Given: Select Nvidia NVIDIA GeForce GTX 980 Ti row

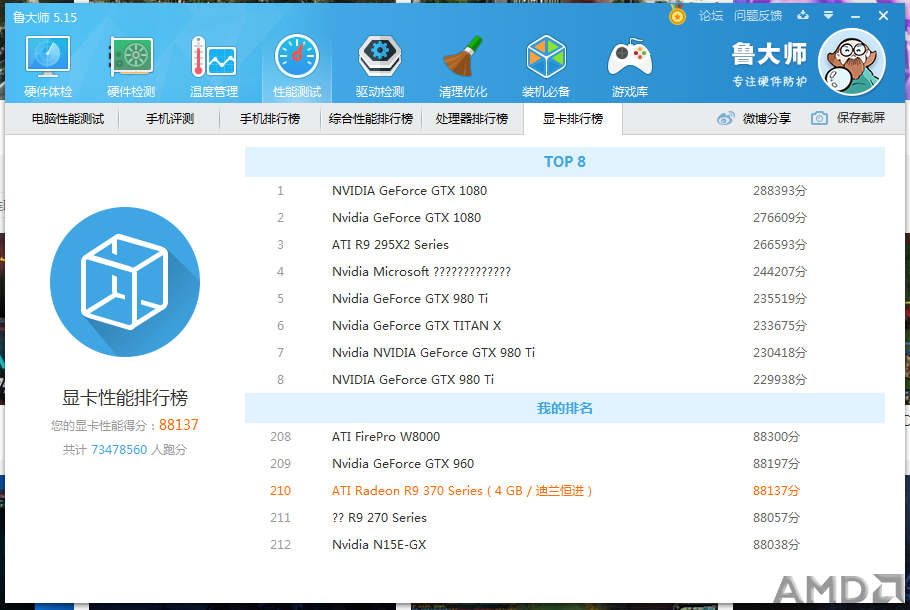Looking at the screenshot, I should [565, 352].
